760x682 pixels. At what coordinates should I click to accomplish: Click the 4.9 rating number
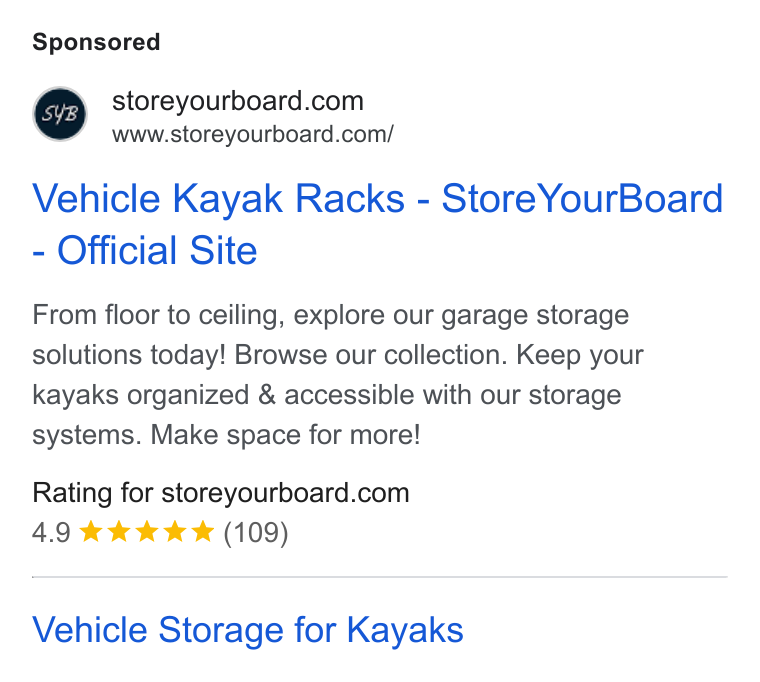pos(51,533)
